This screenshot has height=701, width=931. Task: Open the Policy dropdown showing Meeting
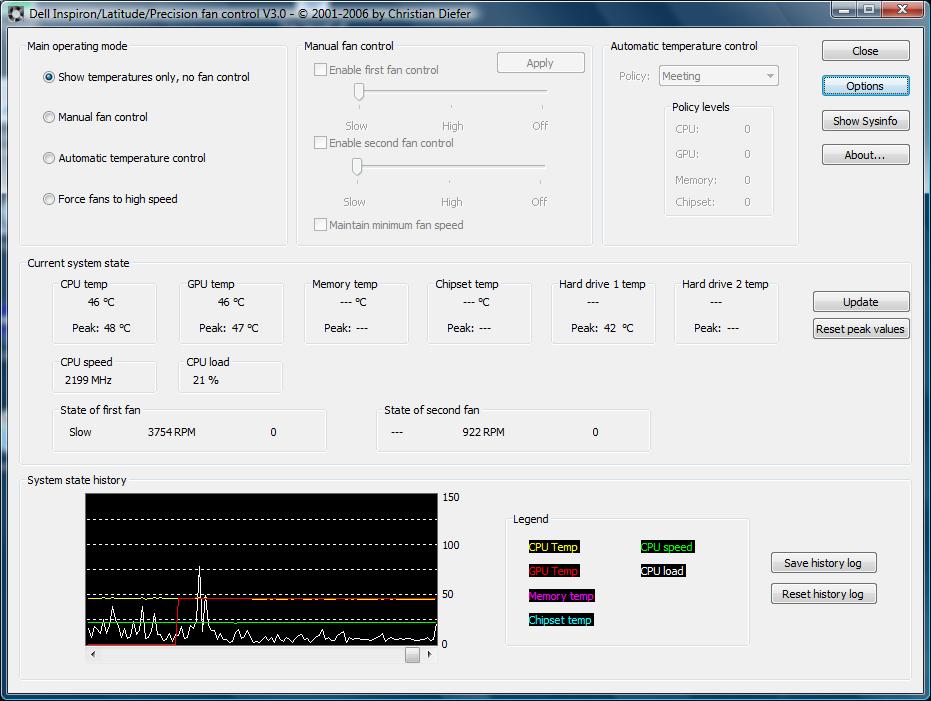tap(718, 76)
